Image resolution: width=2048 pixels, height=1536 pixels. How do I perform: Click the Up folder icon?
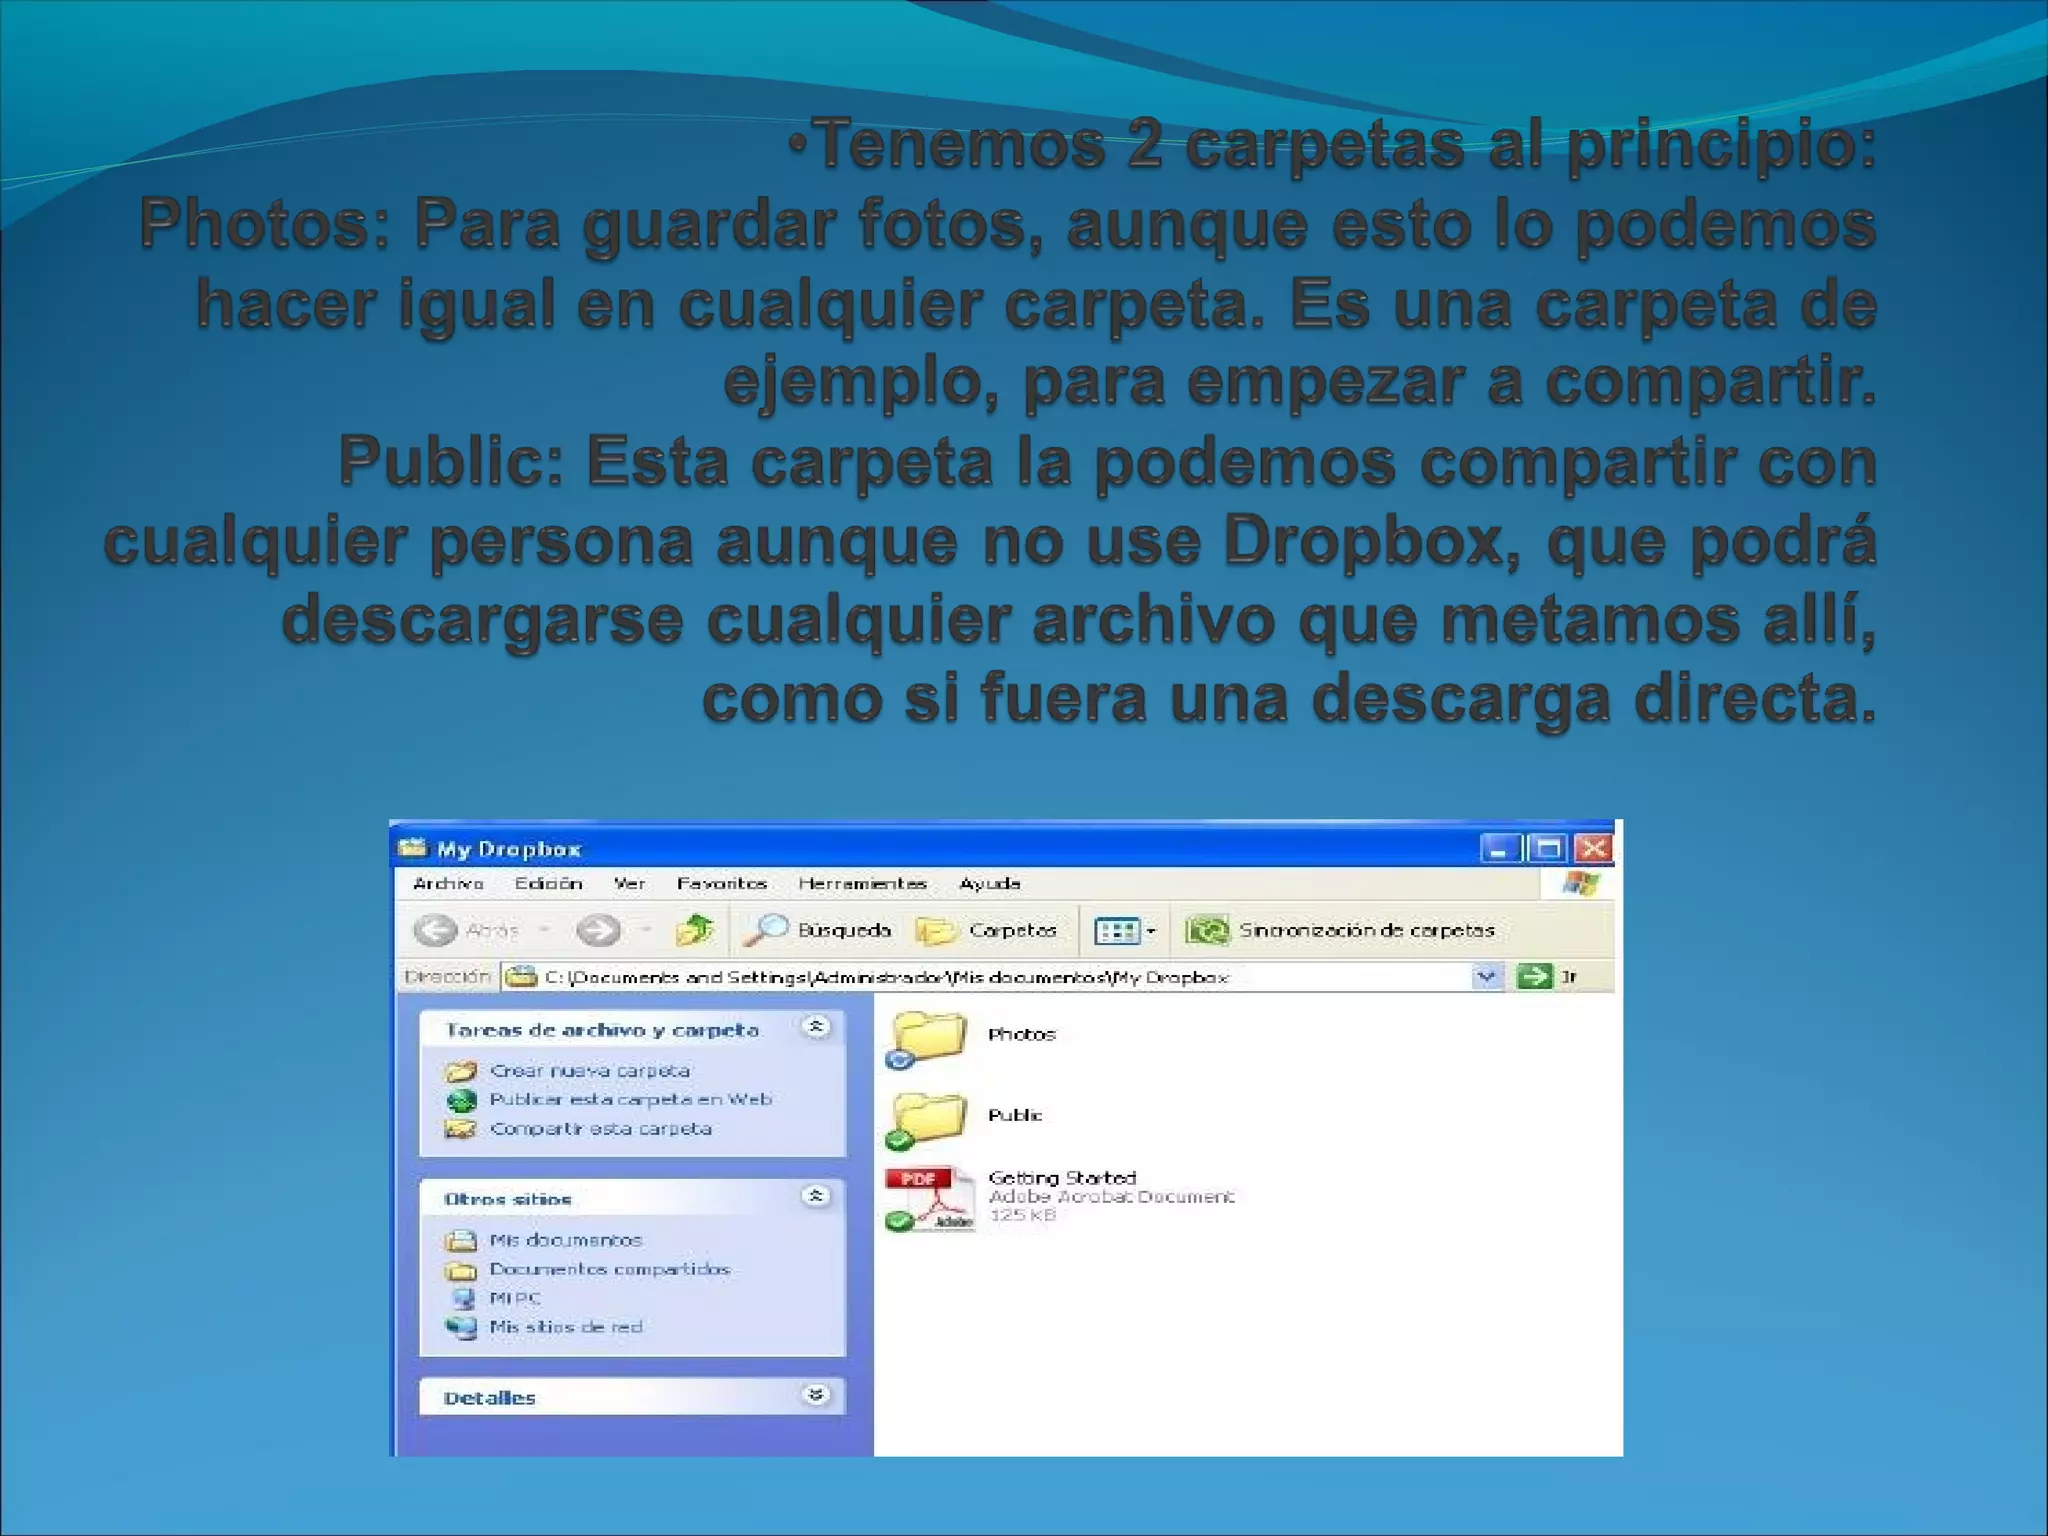[694, 931]
